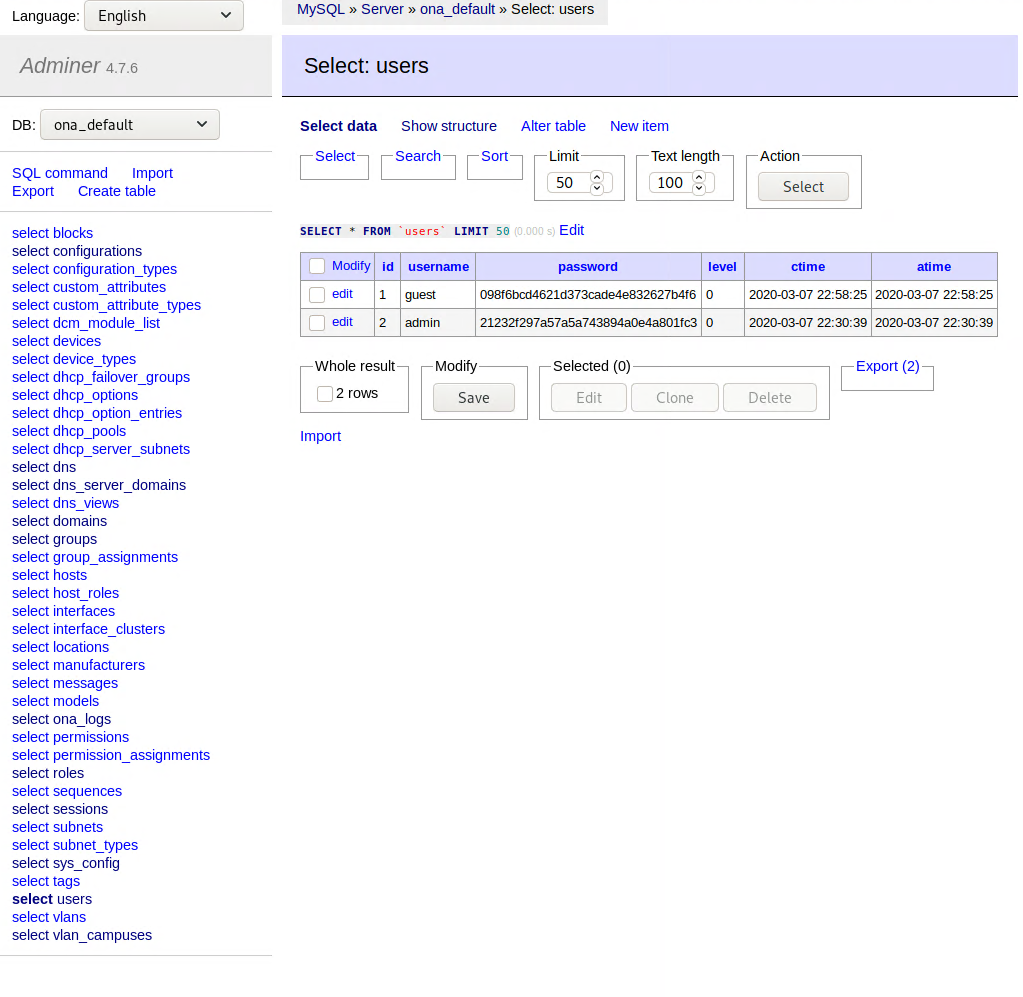Open select configurations table

point(77,252)
